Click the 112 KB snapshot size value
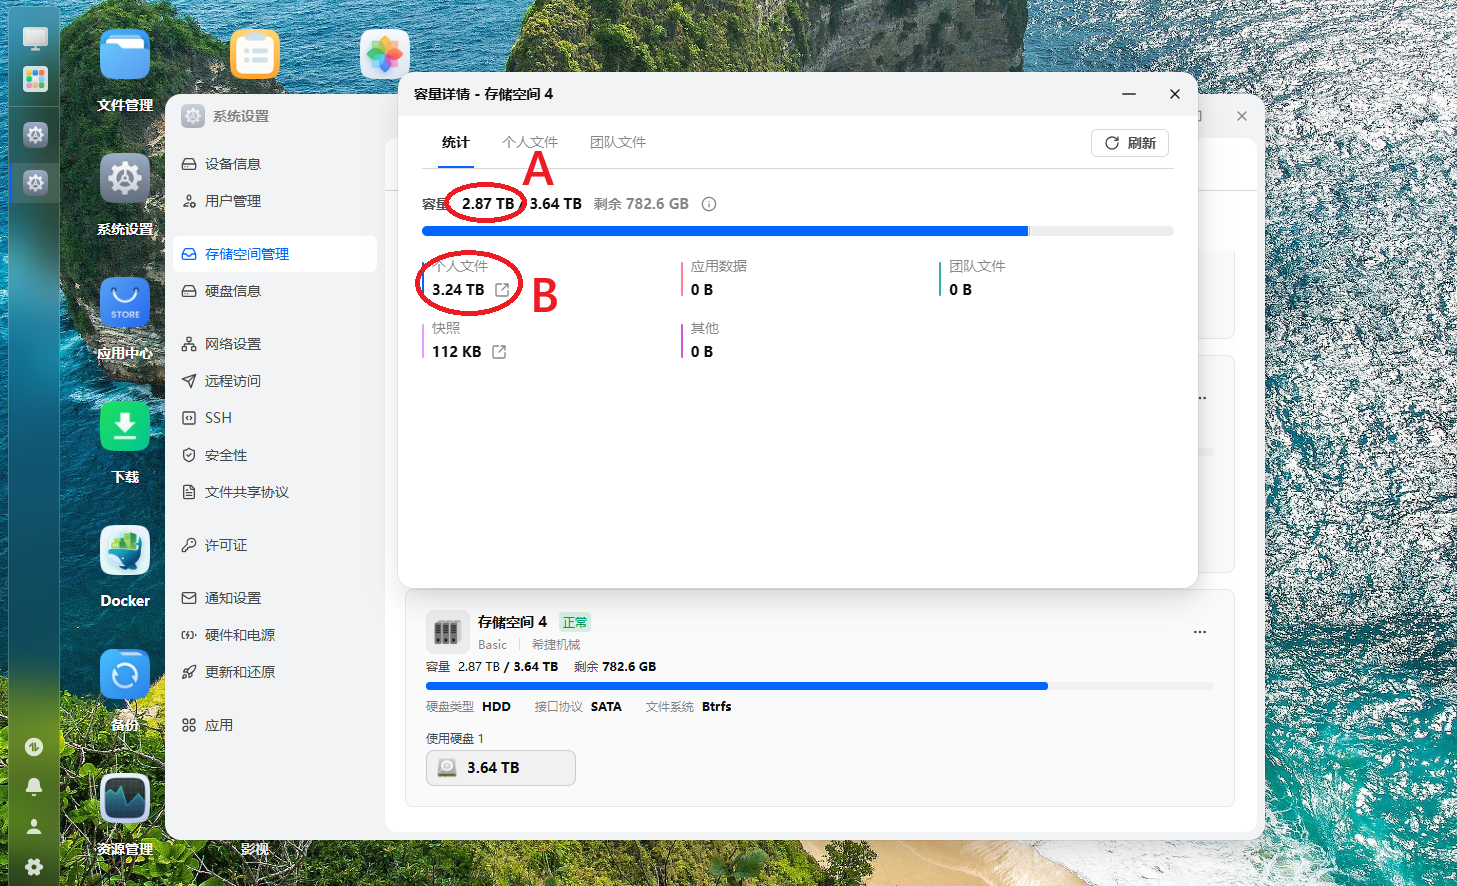The width and height of the screenshot is (1457, 886). (x=457, y=352)
